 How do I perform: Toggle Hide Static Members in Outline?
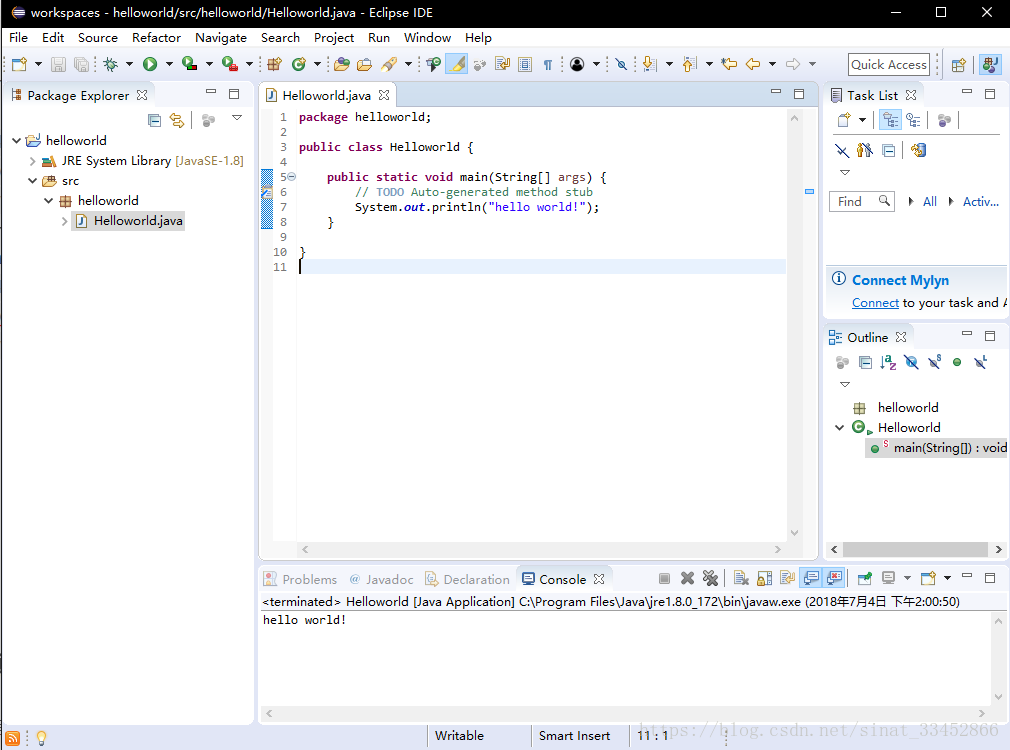click(x=935, y=363)
